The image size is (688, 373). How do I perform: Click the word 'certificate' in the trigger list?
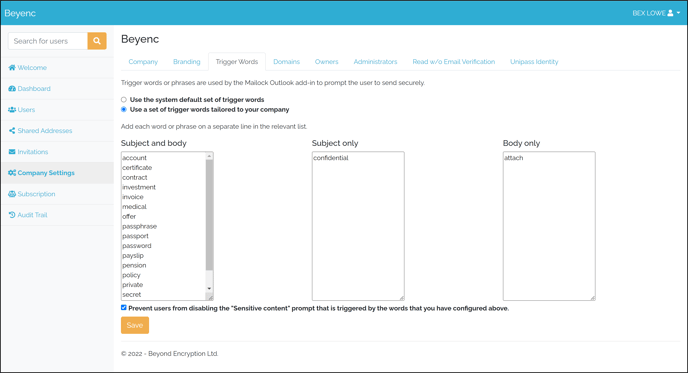coord(137,168)
